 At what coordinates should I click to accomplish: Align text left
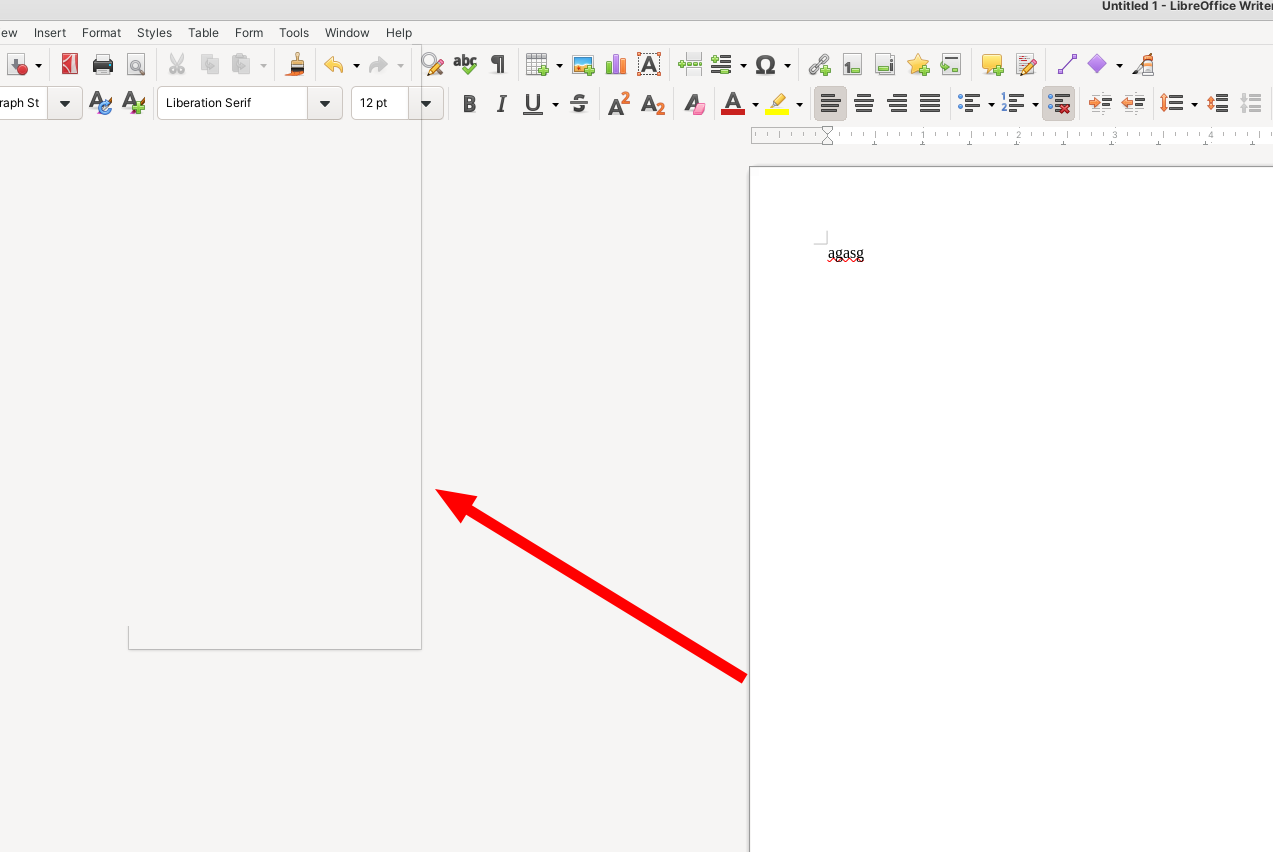tap(830, 103)
